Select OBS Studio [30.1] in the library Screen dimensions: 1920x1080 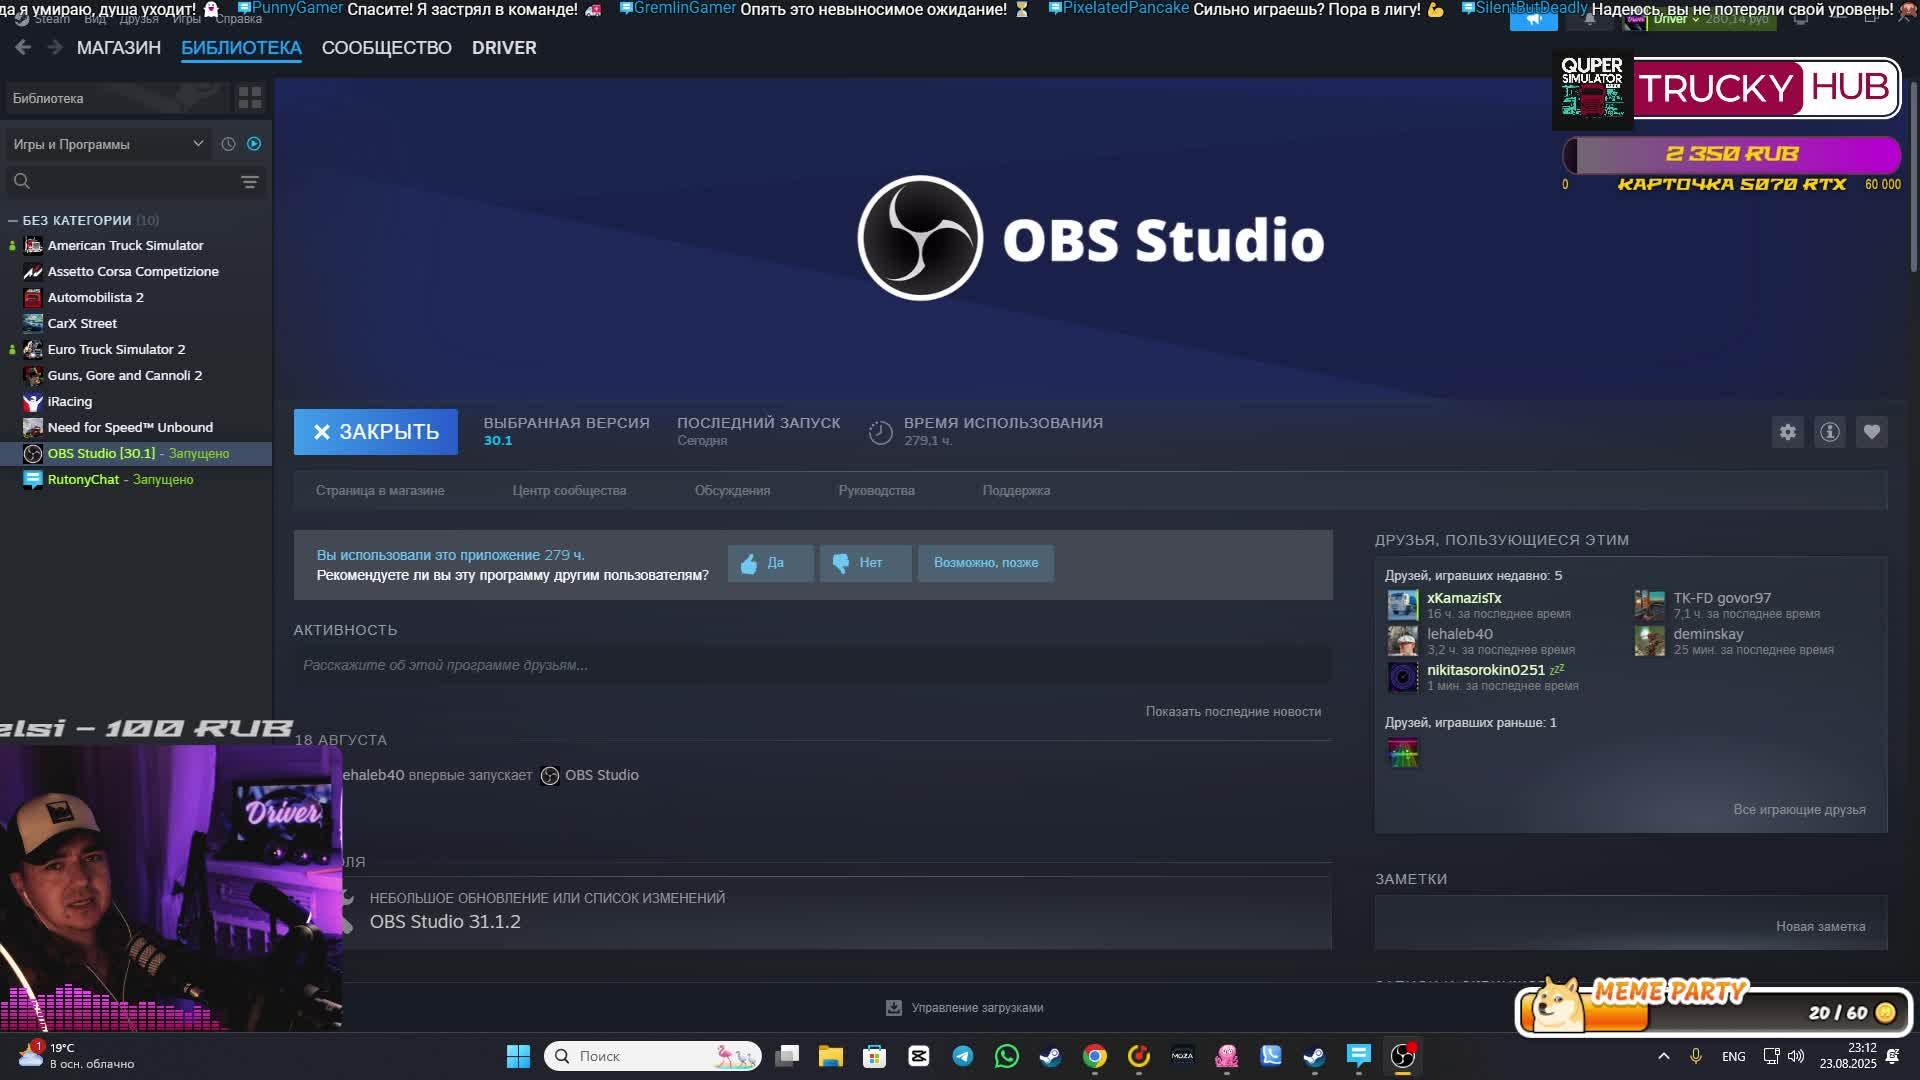tap(136, 454)
